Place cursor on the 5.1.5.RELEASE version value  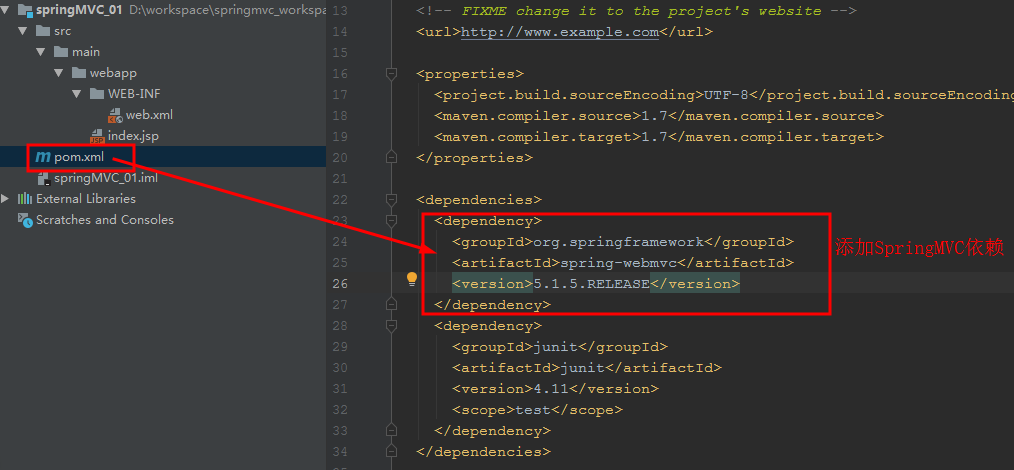591,284
